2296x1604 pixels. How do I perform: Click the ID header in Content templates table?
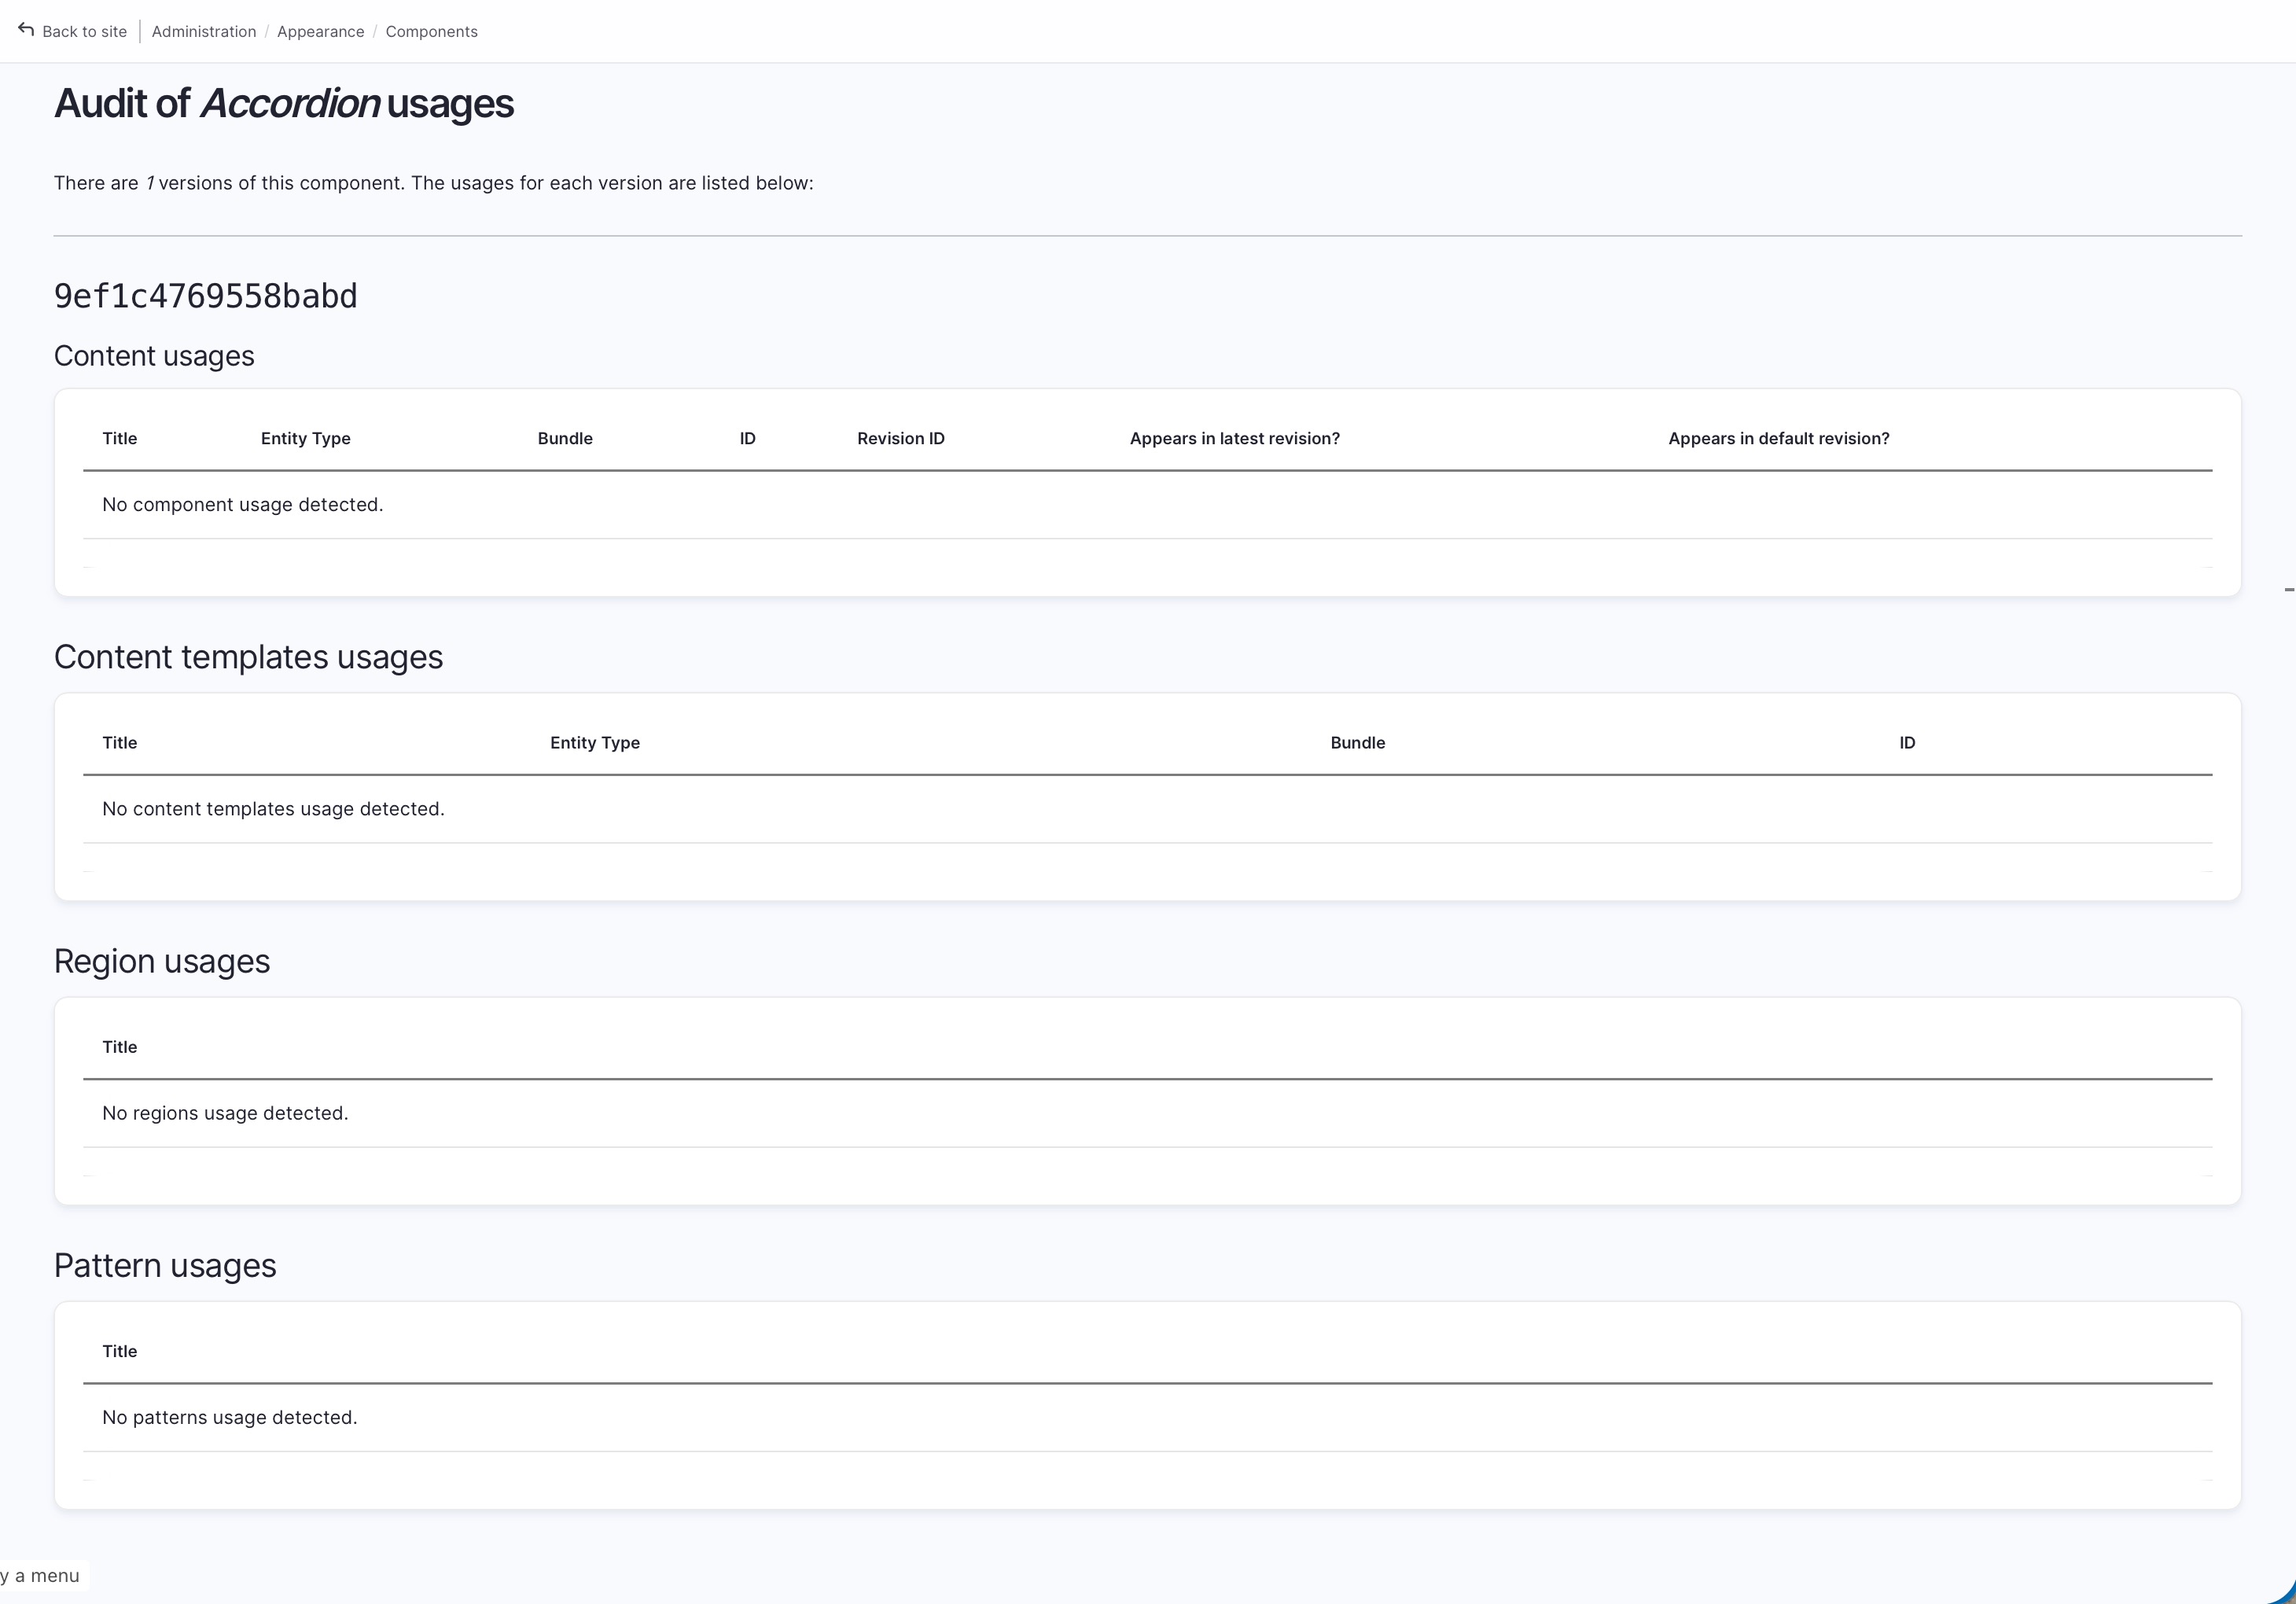[1907, 743]
